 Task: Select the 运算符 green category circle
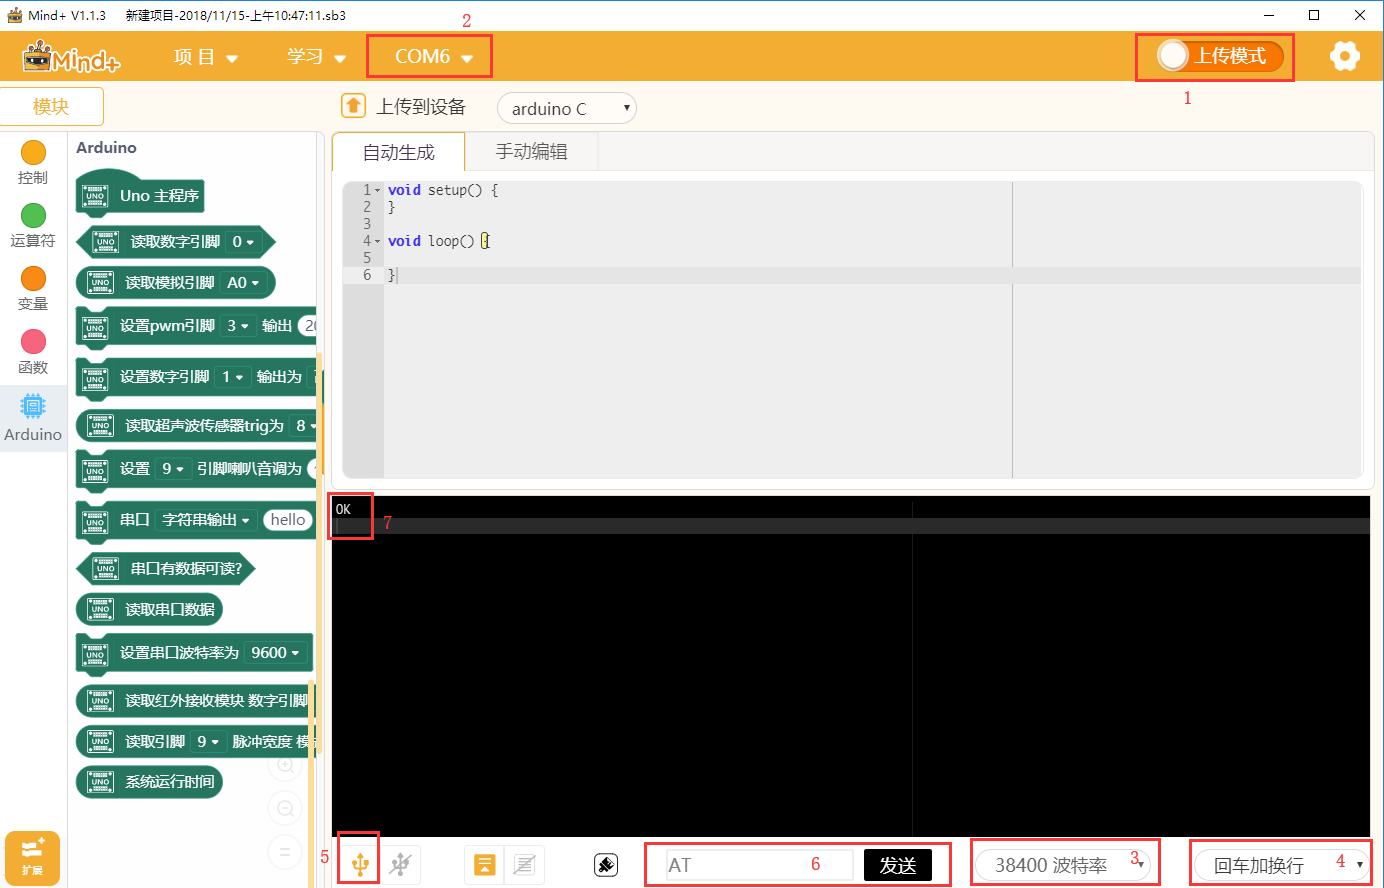coord(33,215)
